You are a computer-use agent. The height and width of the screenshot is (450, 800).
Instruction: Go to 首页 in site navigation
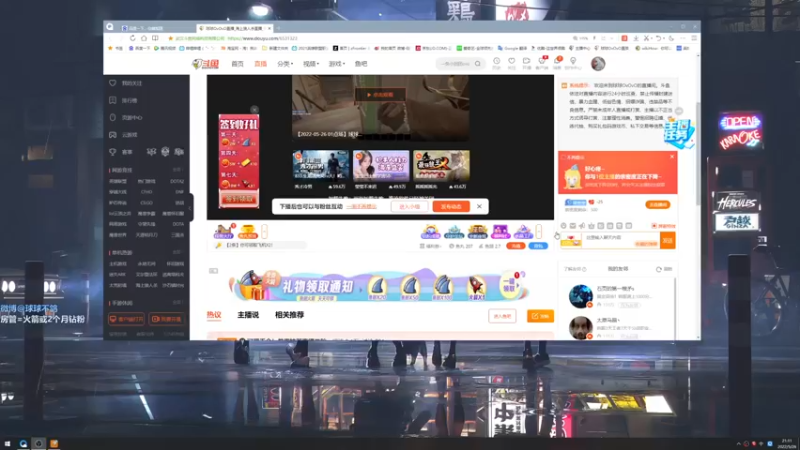point(237,64)
